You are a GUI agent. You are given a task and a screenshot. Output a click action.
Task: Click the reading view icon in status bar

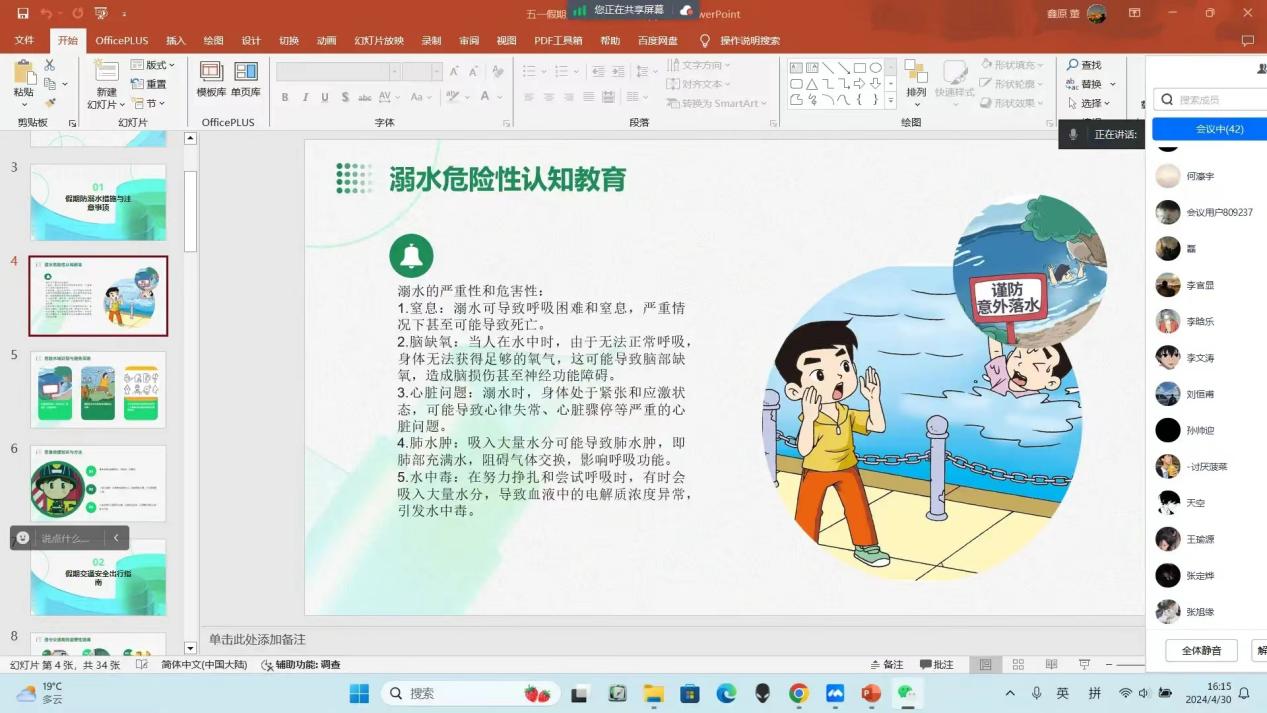click(1051, 665)
